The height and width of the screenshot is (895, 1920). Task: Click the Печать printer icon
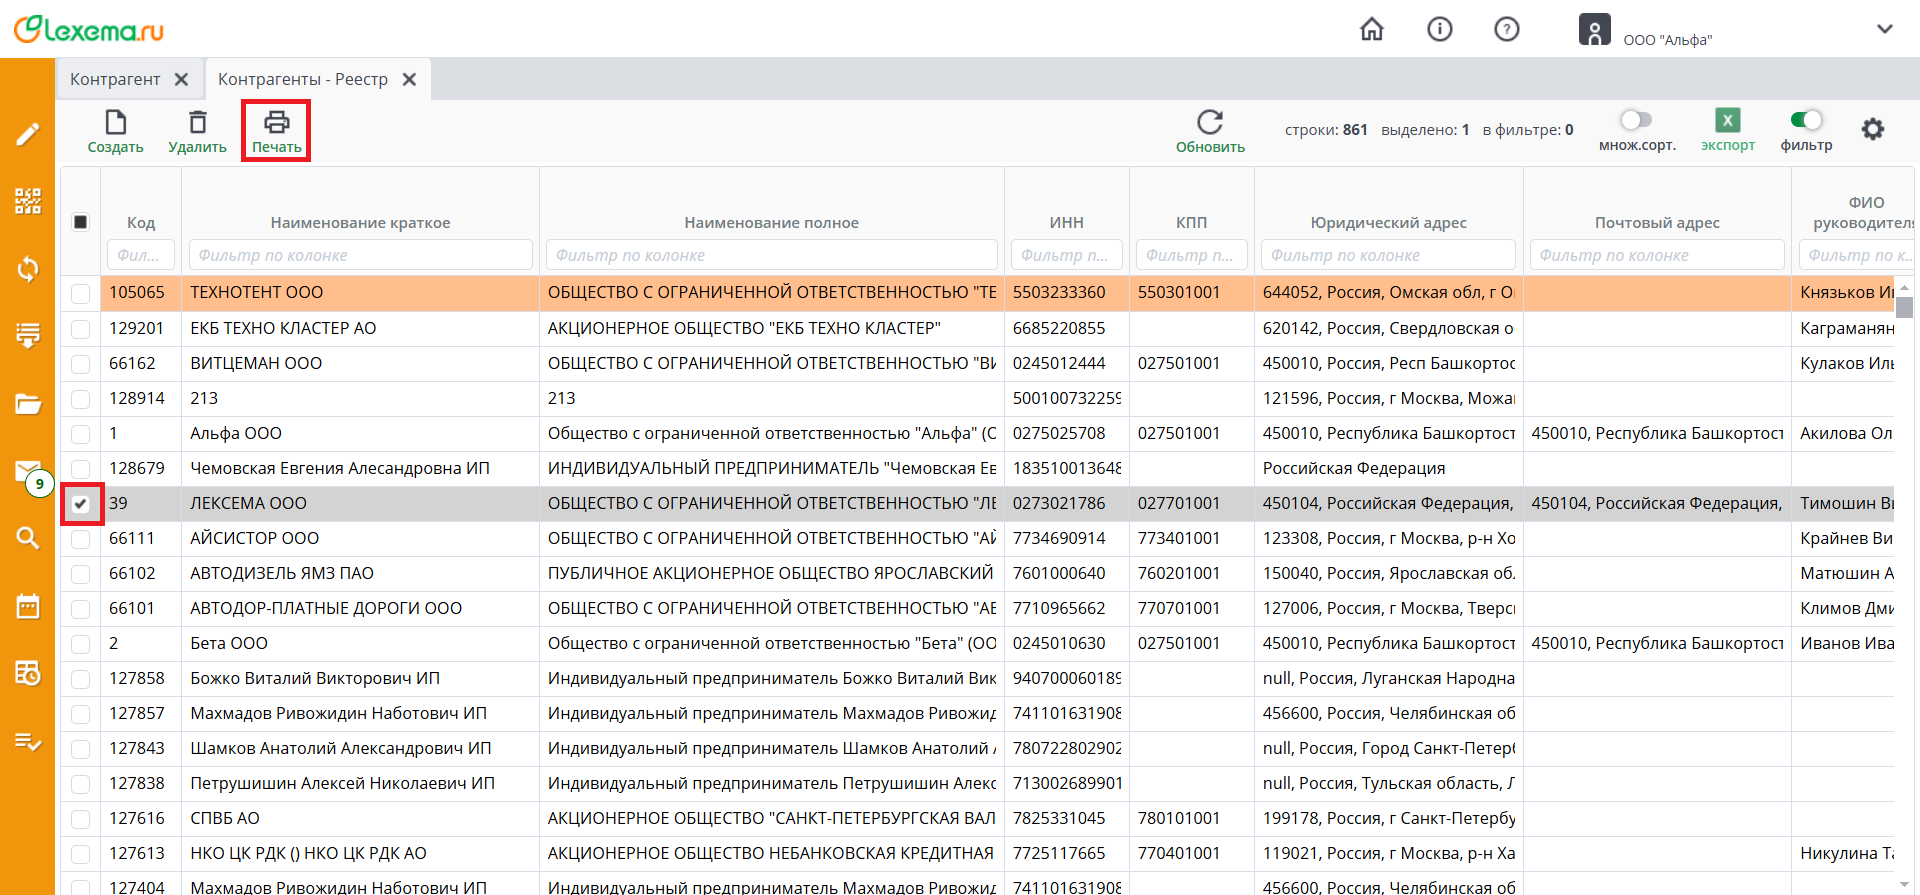pos(276,123)
